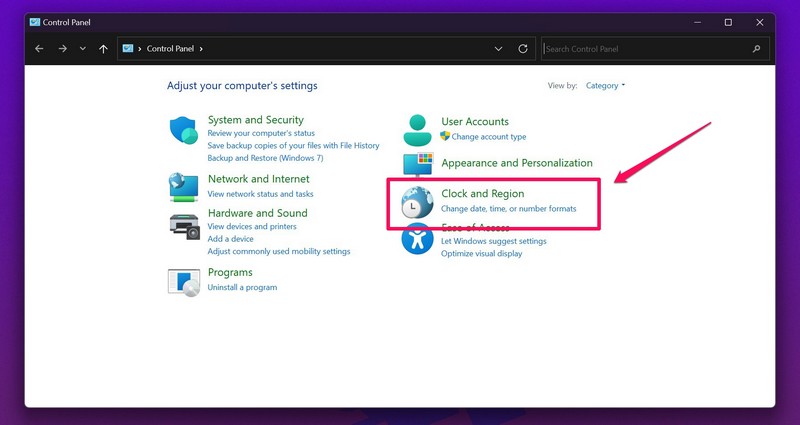Go up one level with Up arrow
Image resolution: width=800 pixels, height=425 pixels.
tap(104, 48)
